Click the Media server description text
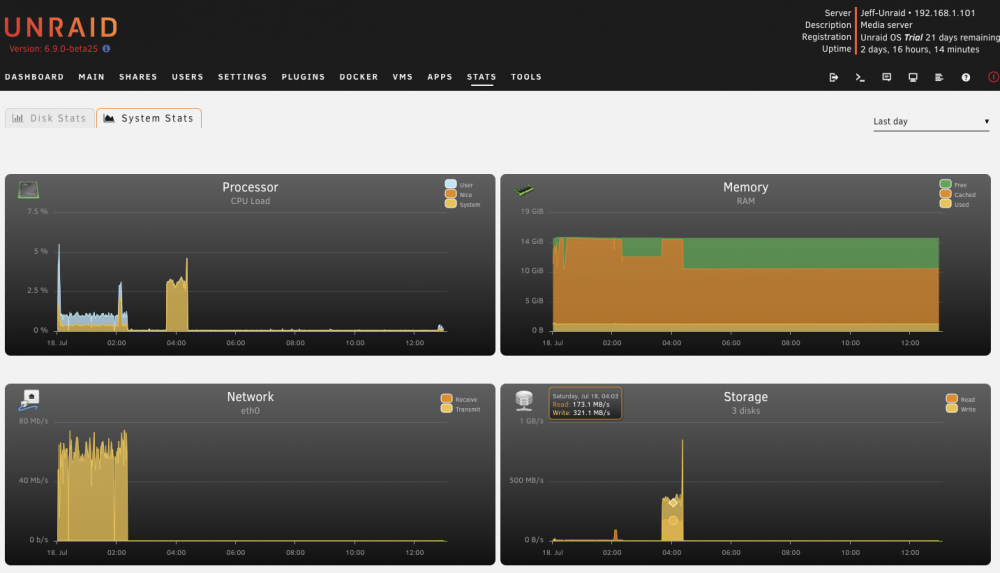 886,25
